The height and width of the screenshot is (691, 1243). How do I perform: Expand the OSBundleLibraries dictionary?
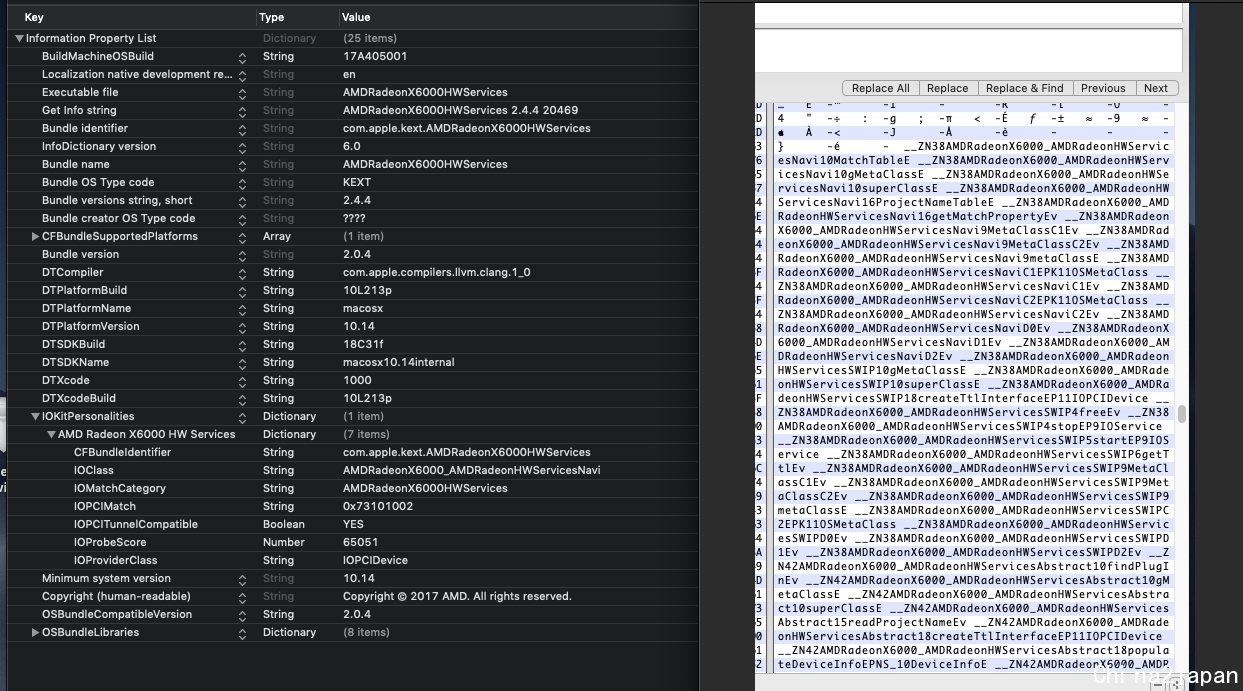[36, 632]
